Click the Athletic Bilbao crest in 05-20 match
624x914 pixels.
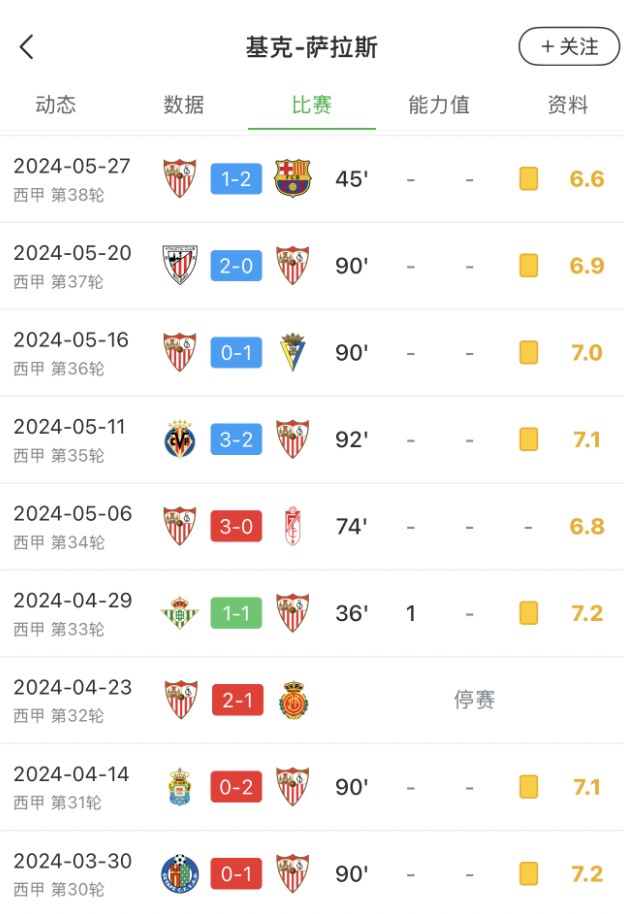tap(180, 266)
